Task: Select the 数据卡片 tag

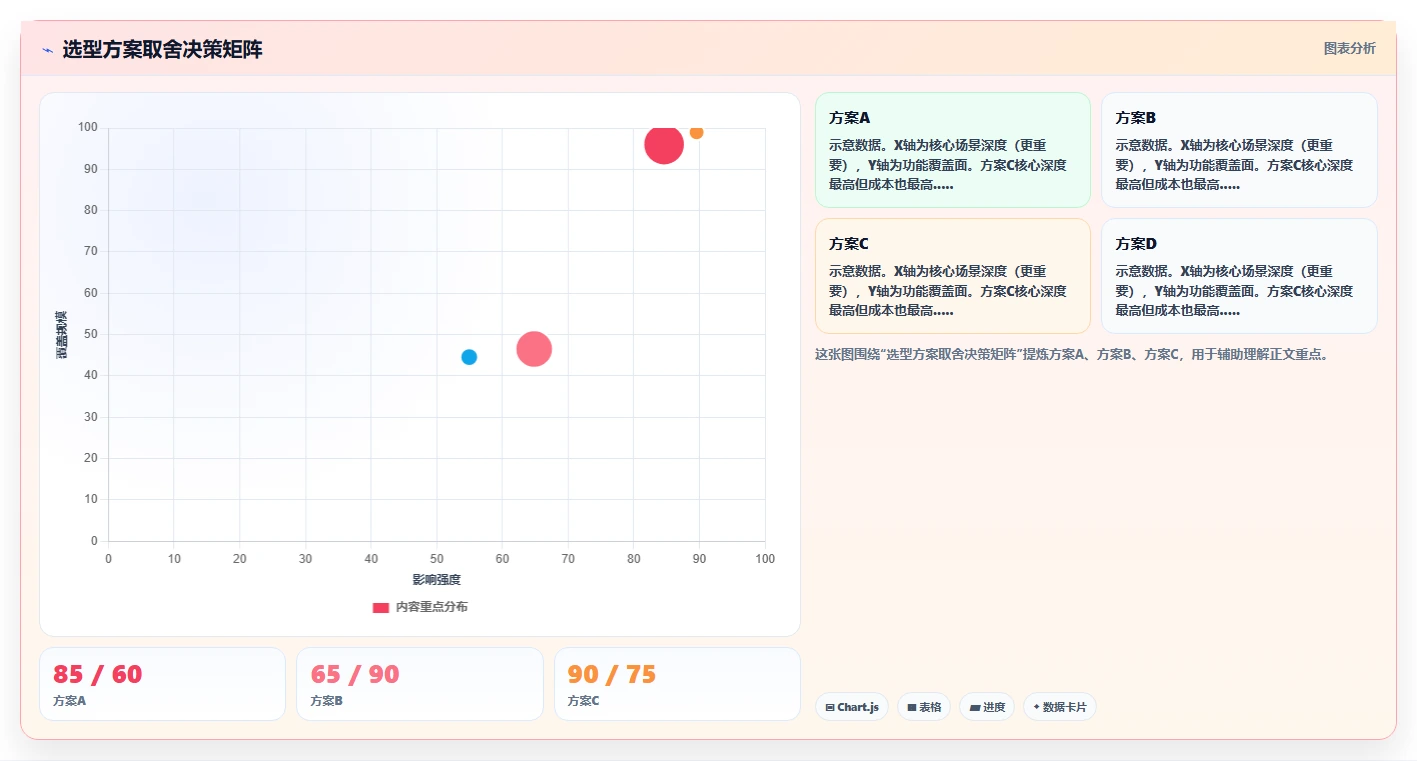Action: click(1060, 707)
